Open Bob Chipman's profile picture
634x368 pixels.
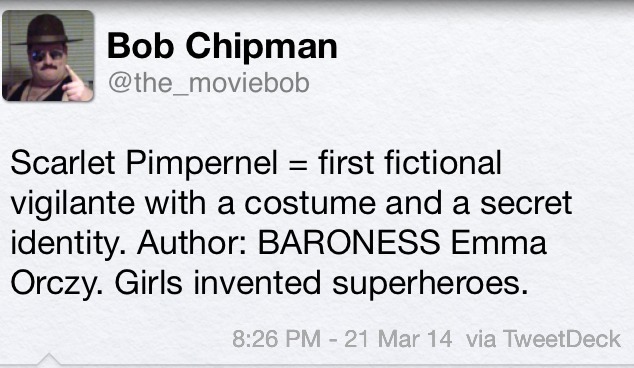point(48,55)
